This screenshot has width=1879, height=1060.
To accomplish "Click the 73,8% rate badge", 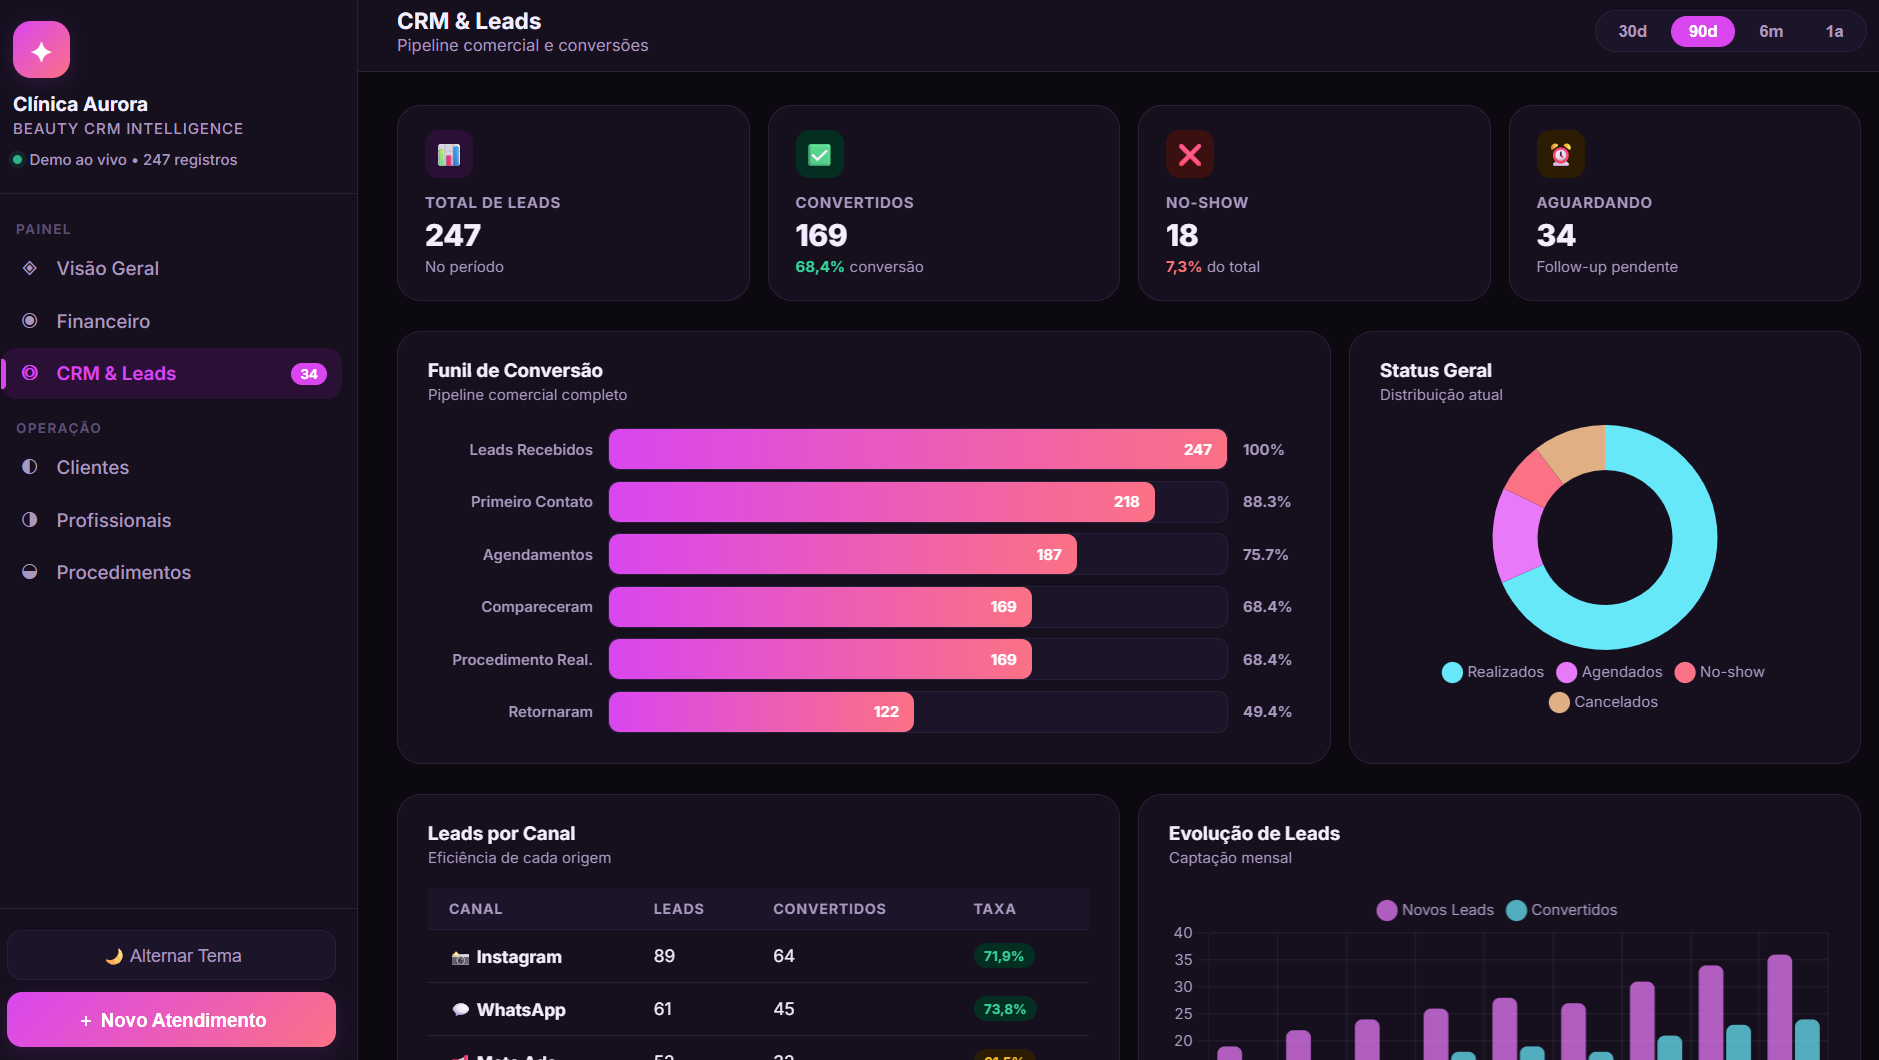I will click(x=1005, y=1009).
